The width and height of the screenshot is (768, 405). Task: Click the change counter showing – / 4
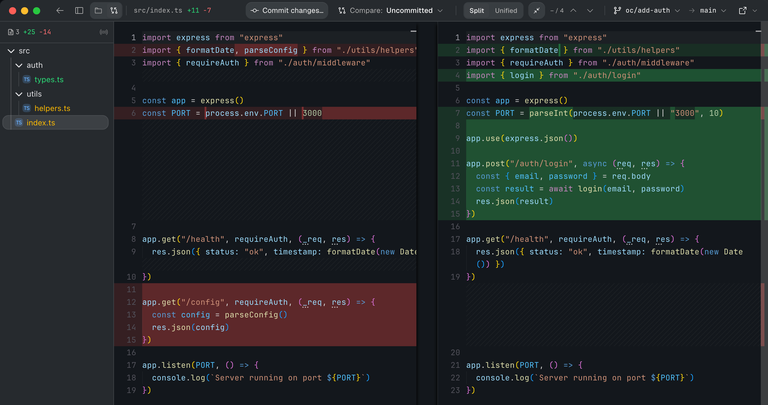(557, 10)
